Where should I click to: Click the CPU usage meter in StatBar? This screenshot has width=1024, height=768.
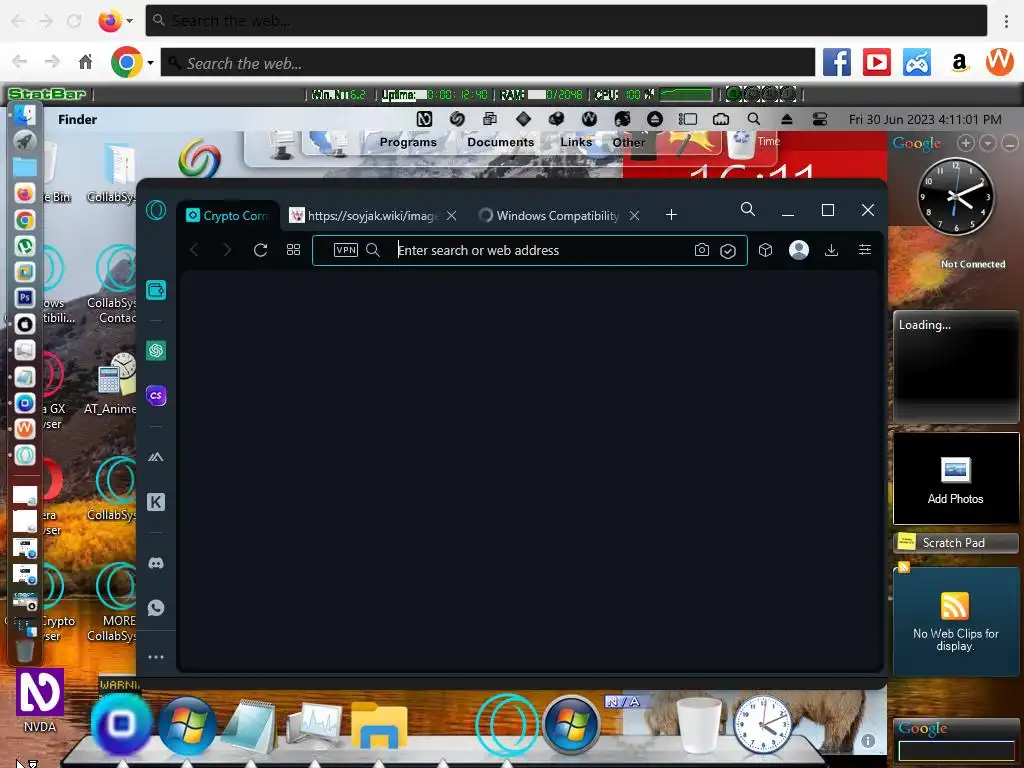686,95
